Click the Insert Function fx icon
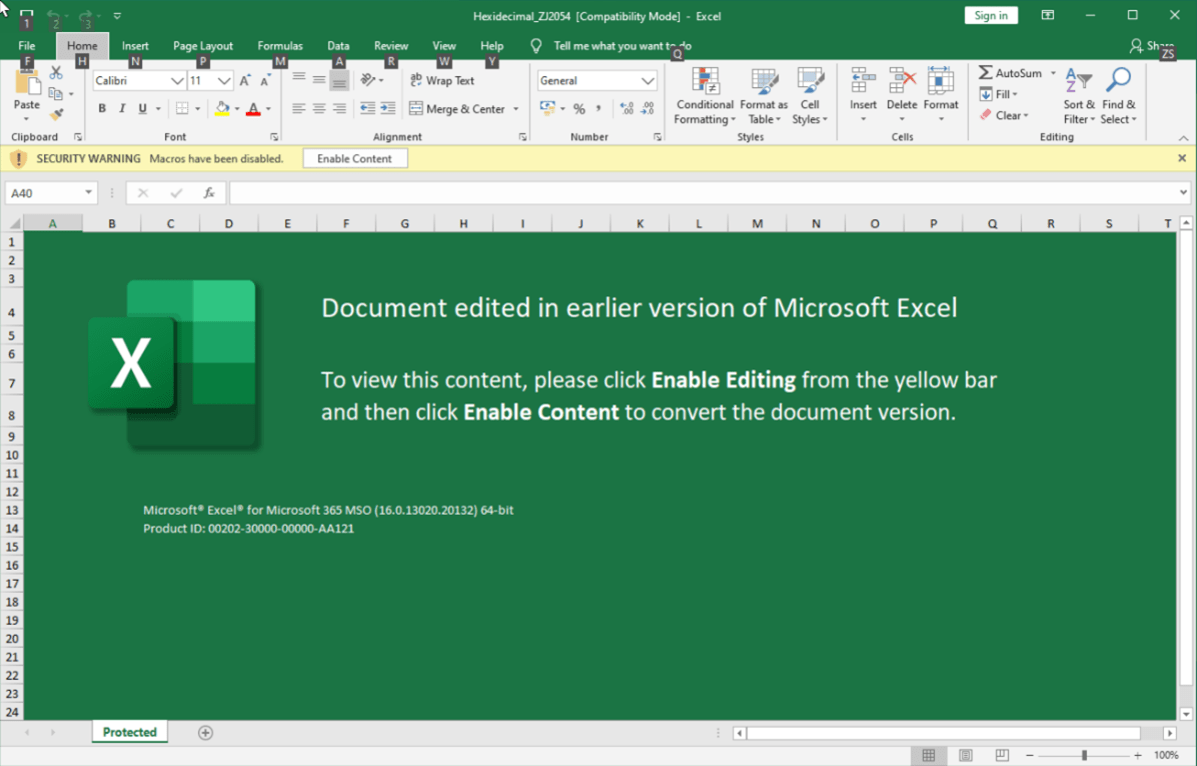The image size is (1197, 766). [x=209, y=193]
